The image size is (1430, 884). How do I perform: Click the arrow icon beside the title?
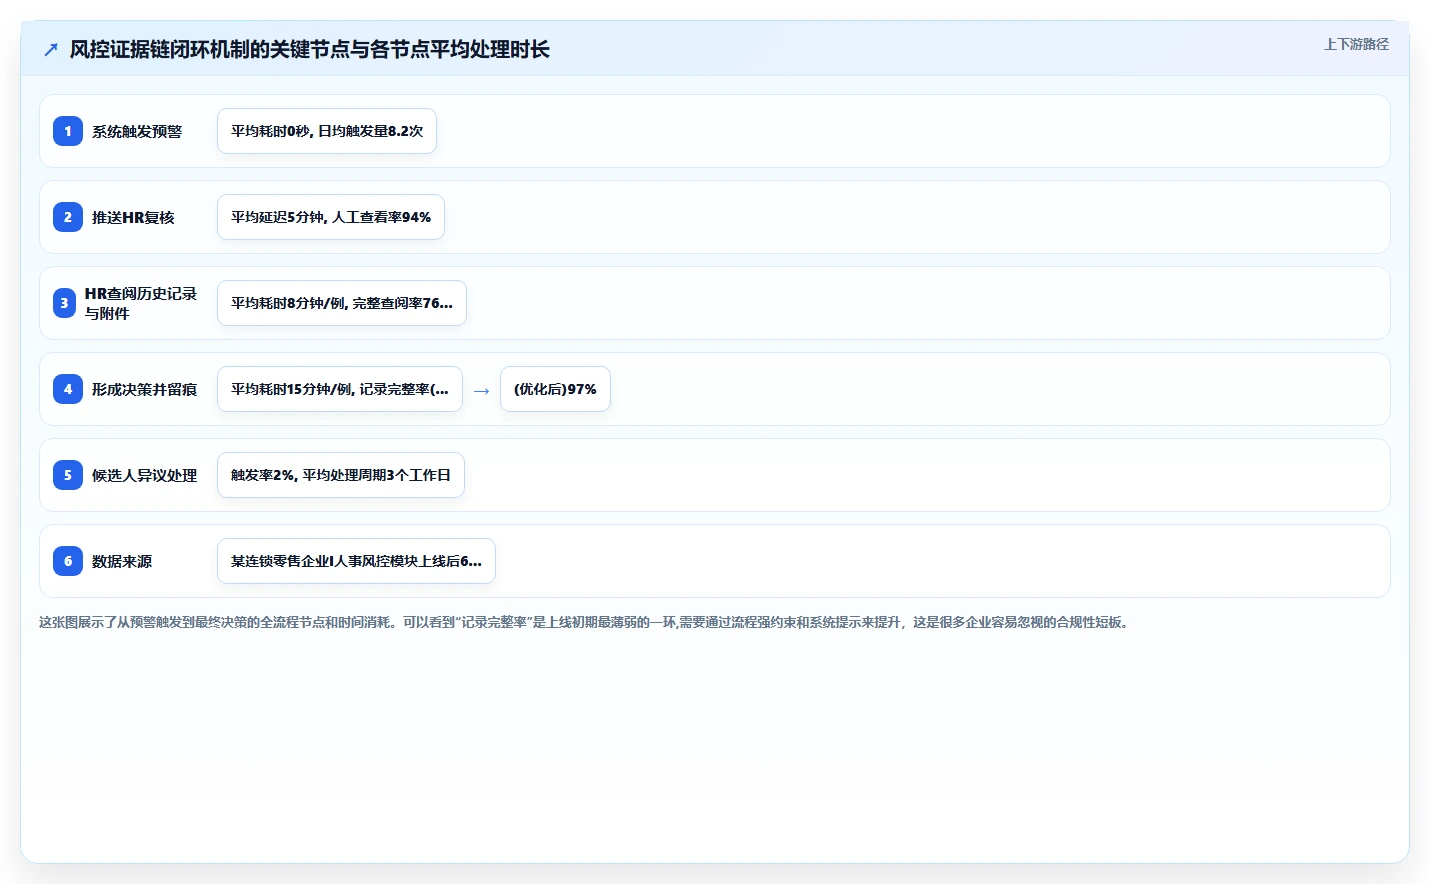(51, 49)
